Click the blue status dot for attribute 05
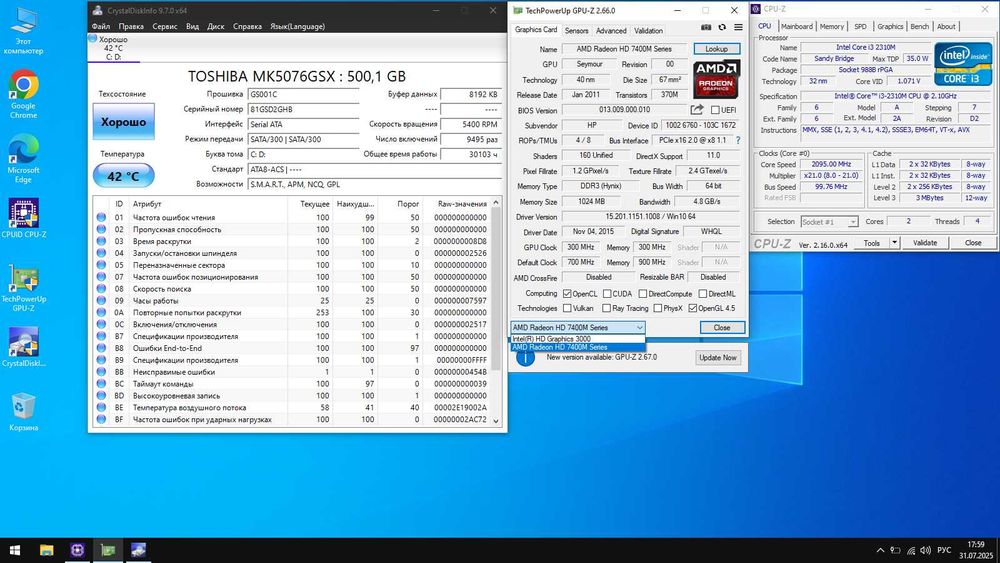Viewport: 1000px width, 563px height. (x=101, y=265)
